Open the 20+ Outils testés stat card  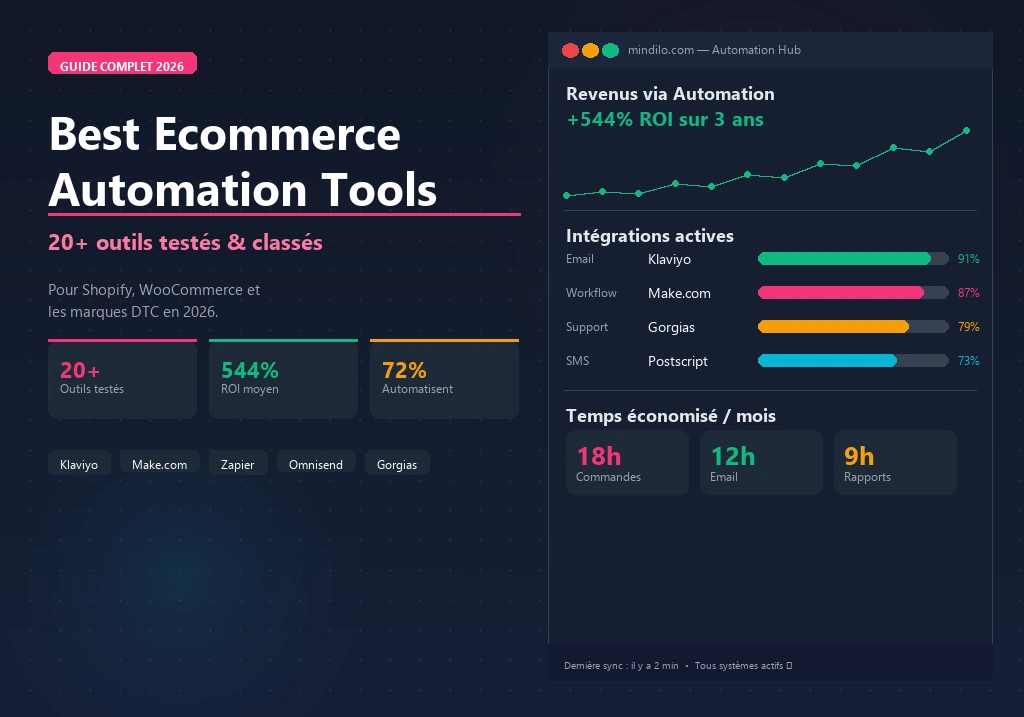(x=122, y=379)
